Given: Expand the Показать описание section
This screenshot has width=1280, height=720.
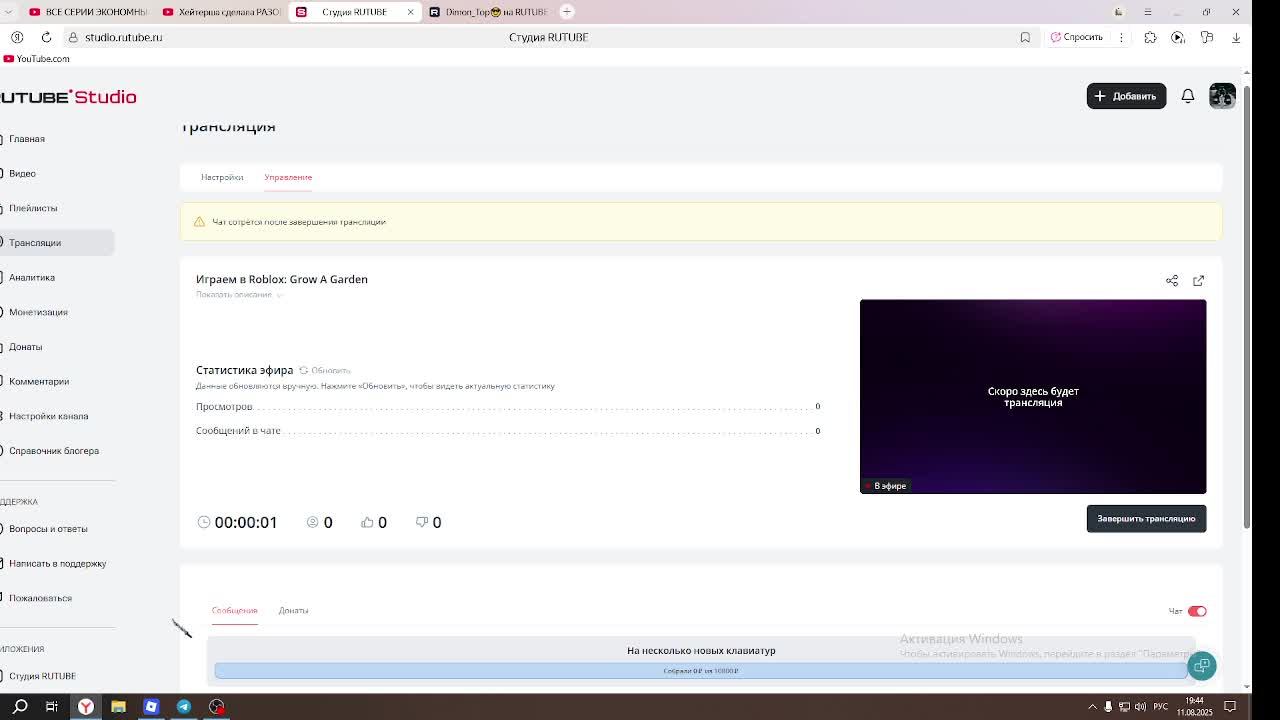Looking at the screenshot, I should 238,295.
